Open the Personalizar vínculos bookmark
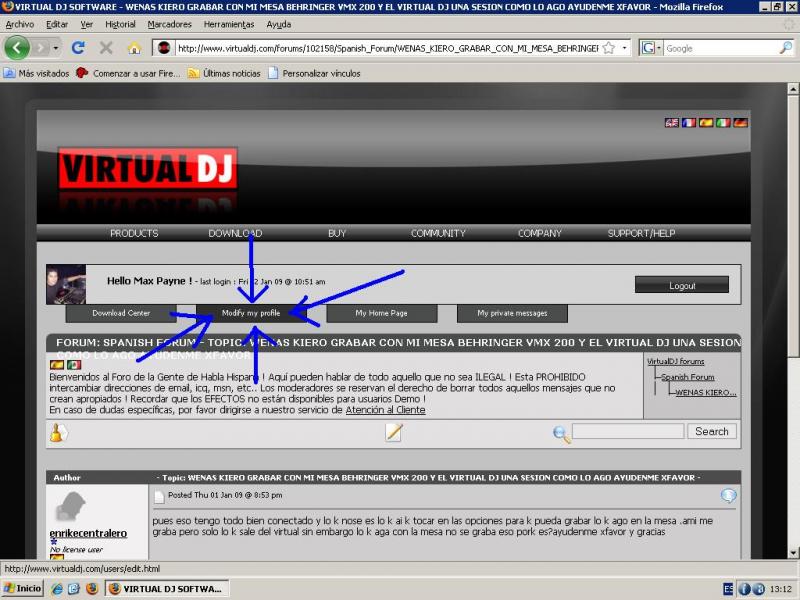Screen dimensions: 800x600 click(x=314, y=73)
